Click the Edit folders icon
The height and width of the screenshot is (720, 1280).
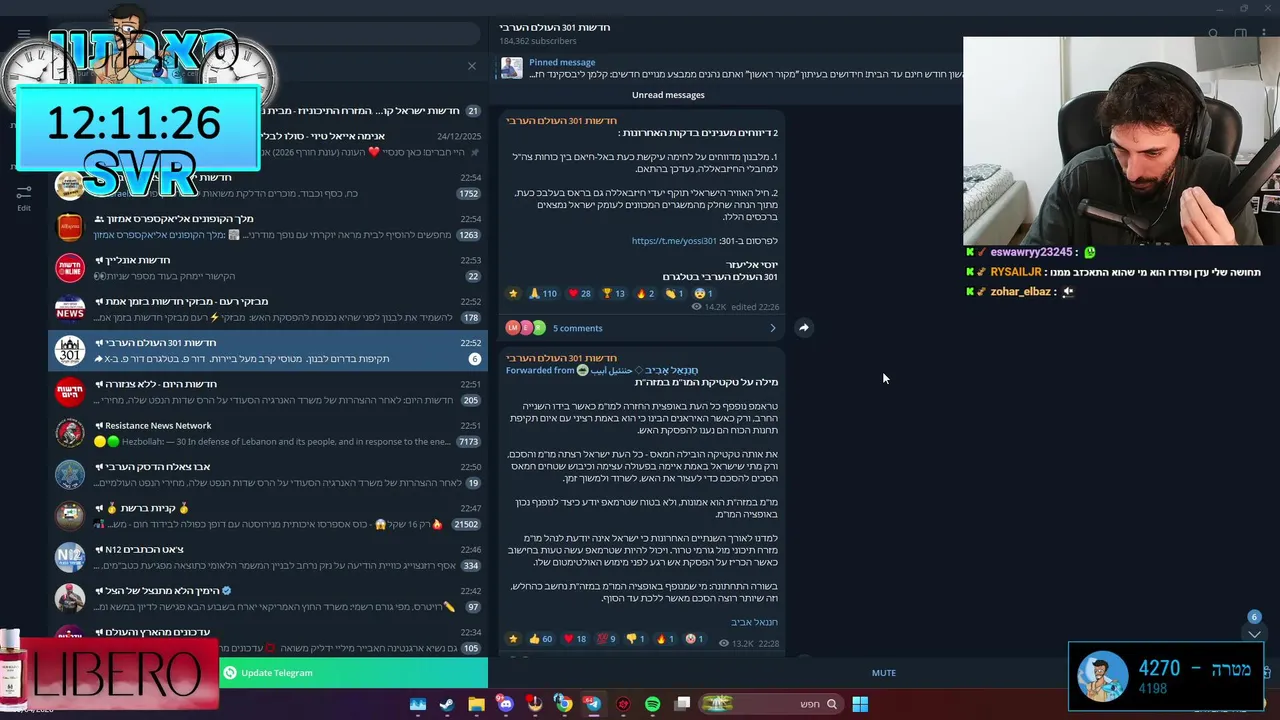point(24,196)
